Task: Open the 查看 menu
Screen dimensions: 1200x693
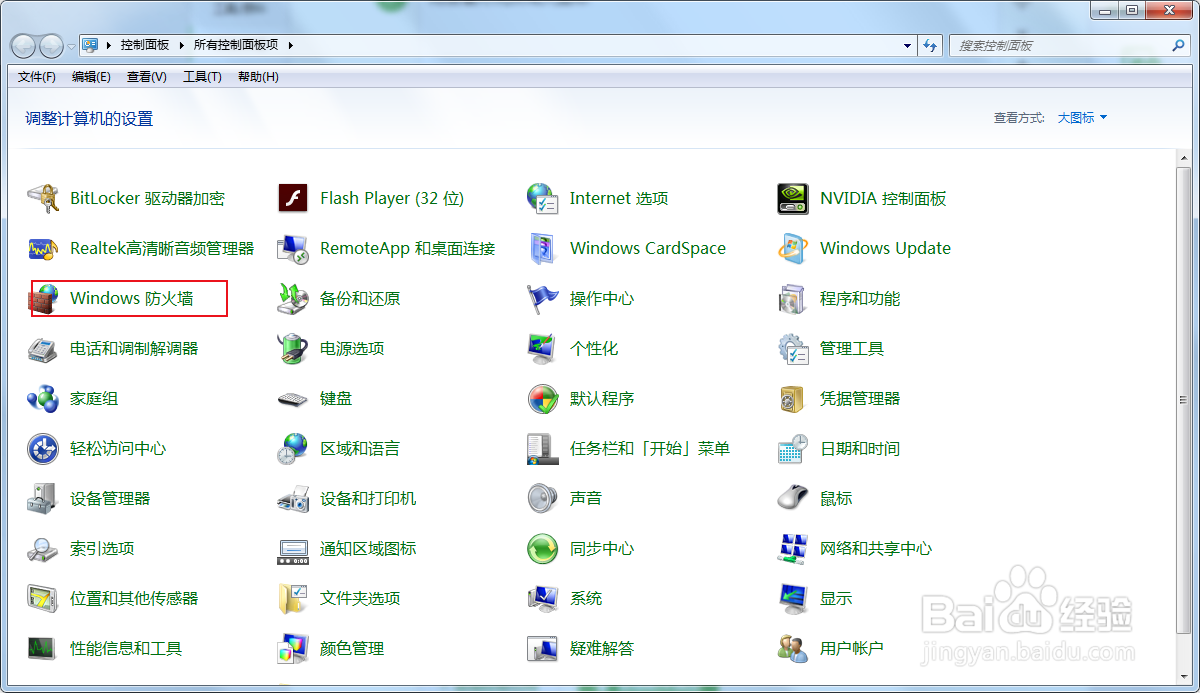Action: coord(146,77)
